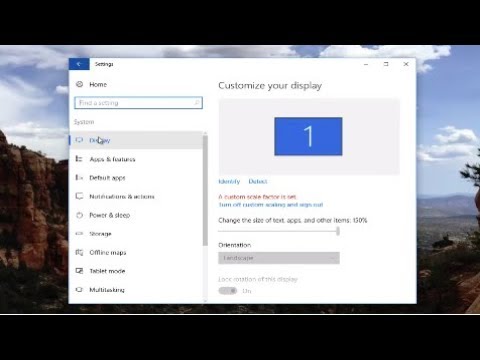Select Display in the System list

[x=136, y=140]
